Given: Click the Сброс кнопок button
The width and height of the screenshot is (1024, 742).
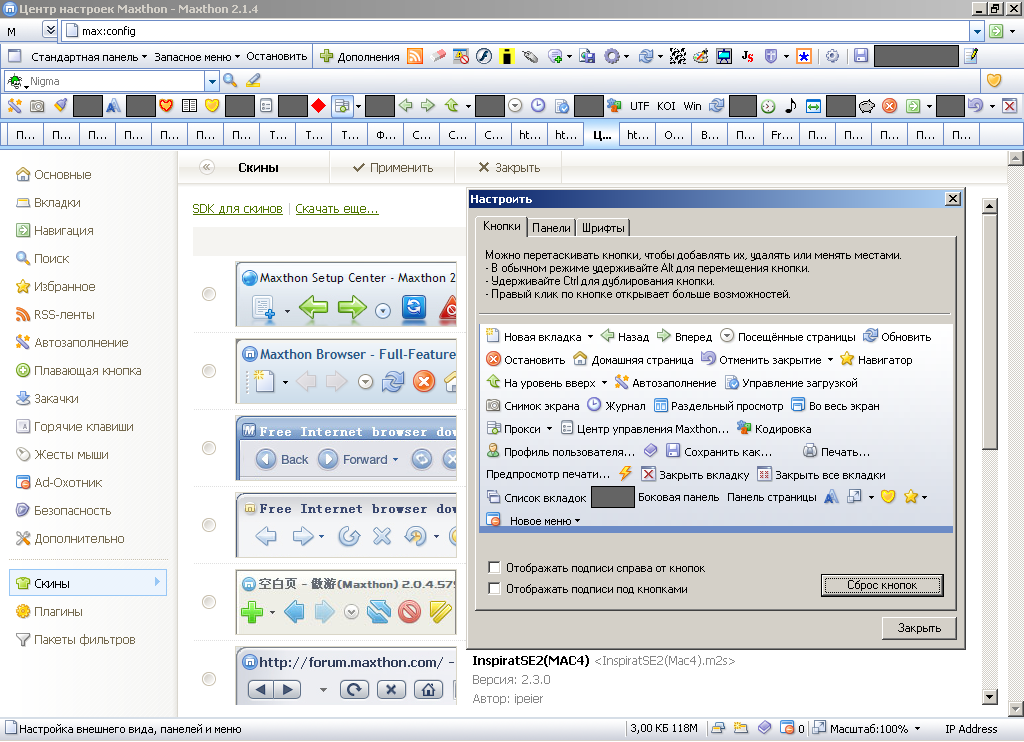Looking at the screenshot, I should 882,585.
